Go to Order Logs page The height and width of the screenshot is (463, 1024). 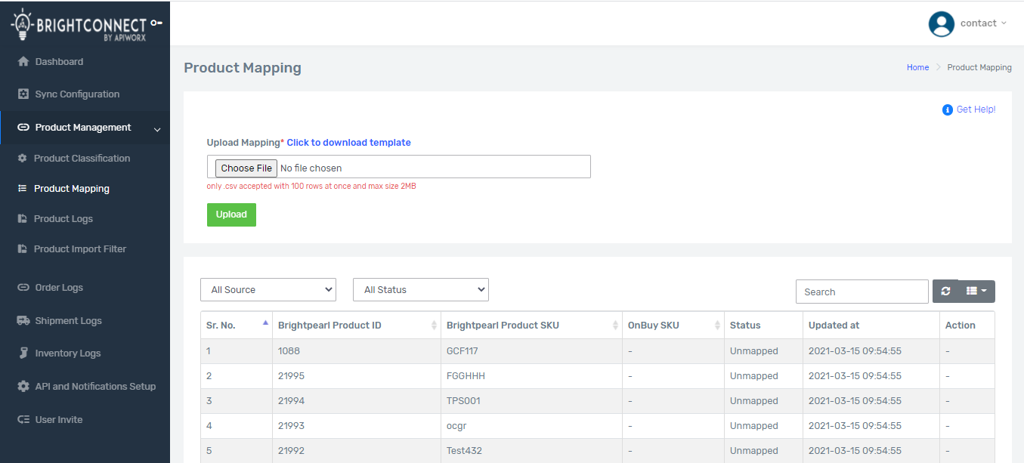(x=58, y=287)
